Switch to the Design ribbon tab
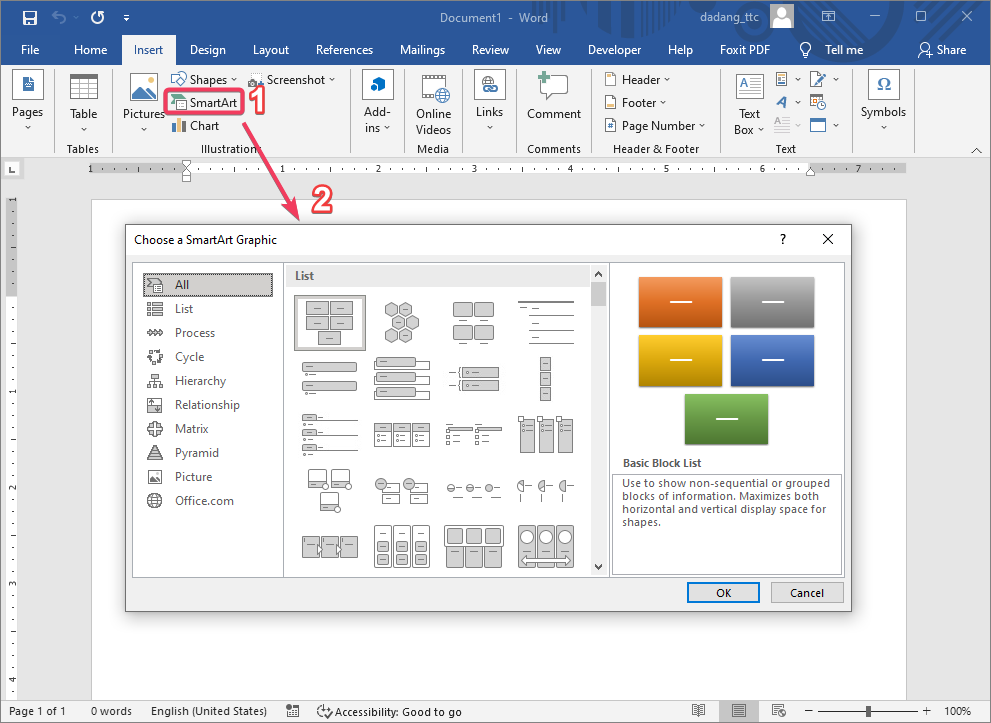This screenshot has width=991, height=723. click(x=207, y=49)
